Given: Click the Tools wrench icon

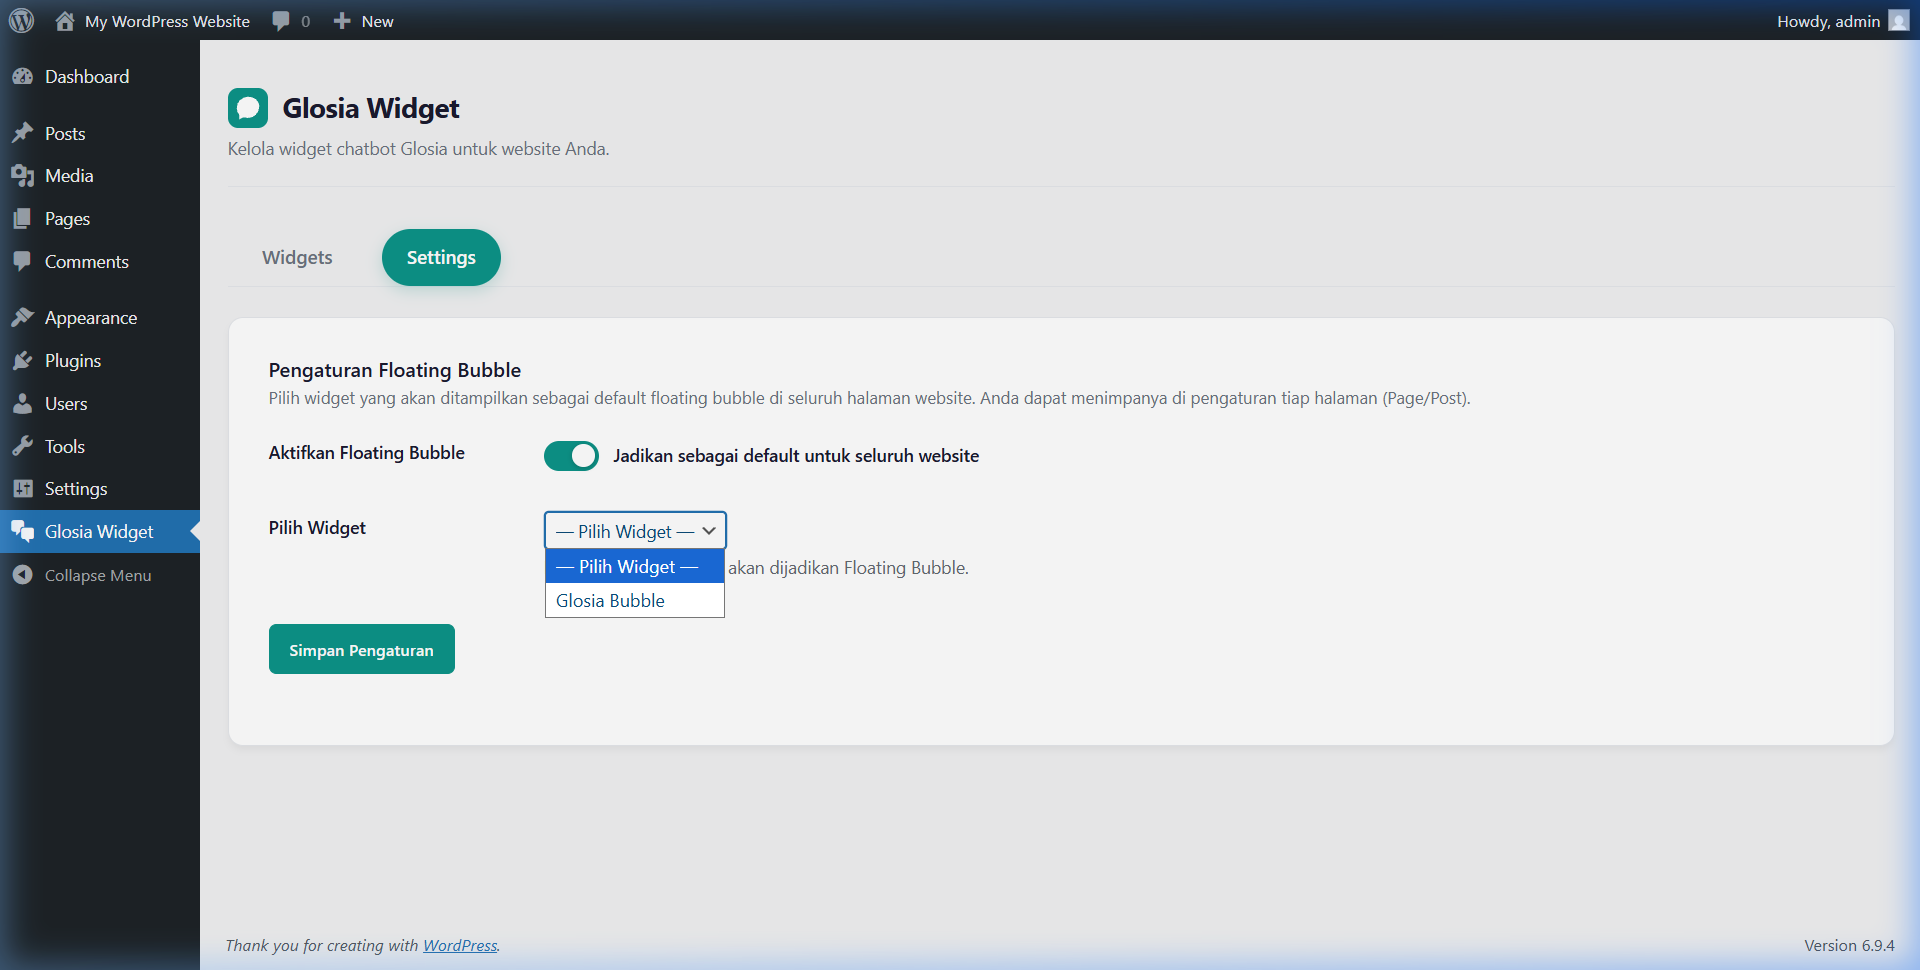Looking at the screenshot, I should (22, 447).
